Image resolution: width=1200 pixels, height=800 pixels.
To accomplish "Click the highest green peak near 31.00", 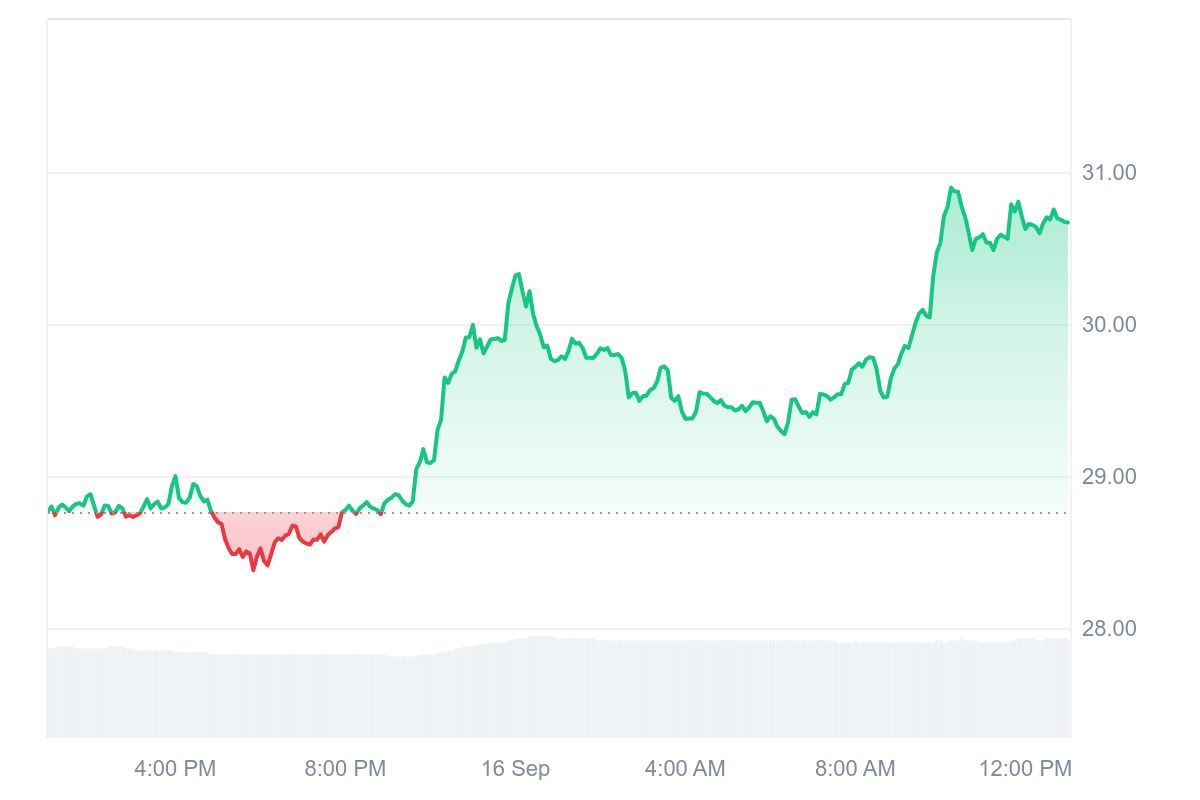I will coord(952,188).
